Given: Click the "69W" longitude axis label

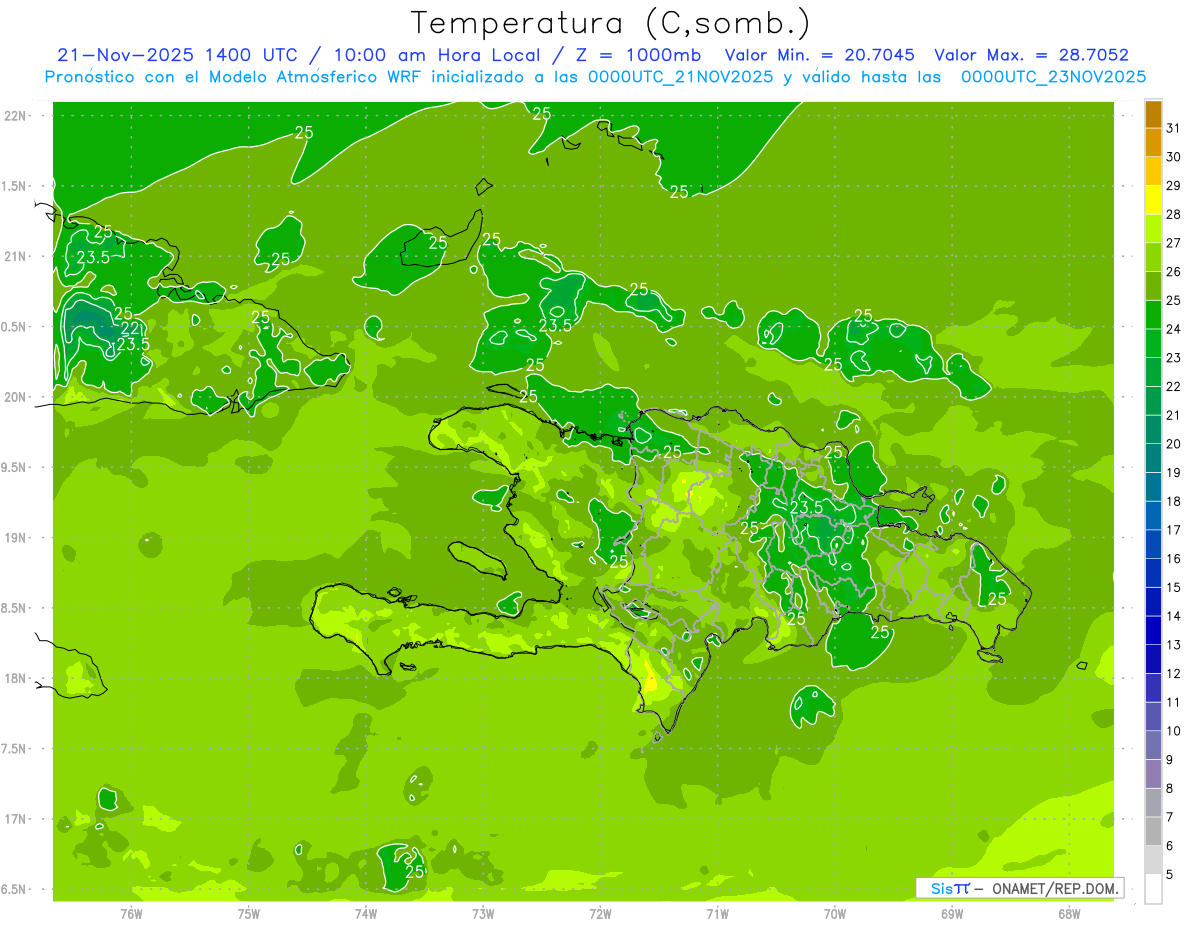Looking at the screenshot, I should [952, 914].
